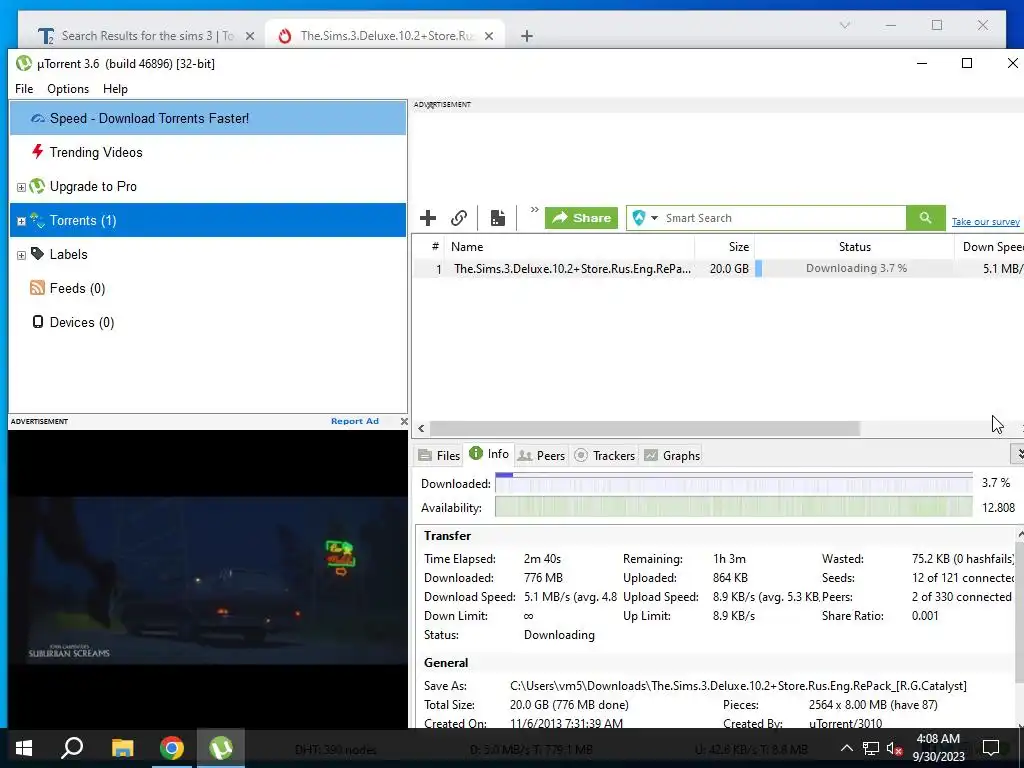
Task: Click the green search magnifier button
Action: pos(925,218)
